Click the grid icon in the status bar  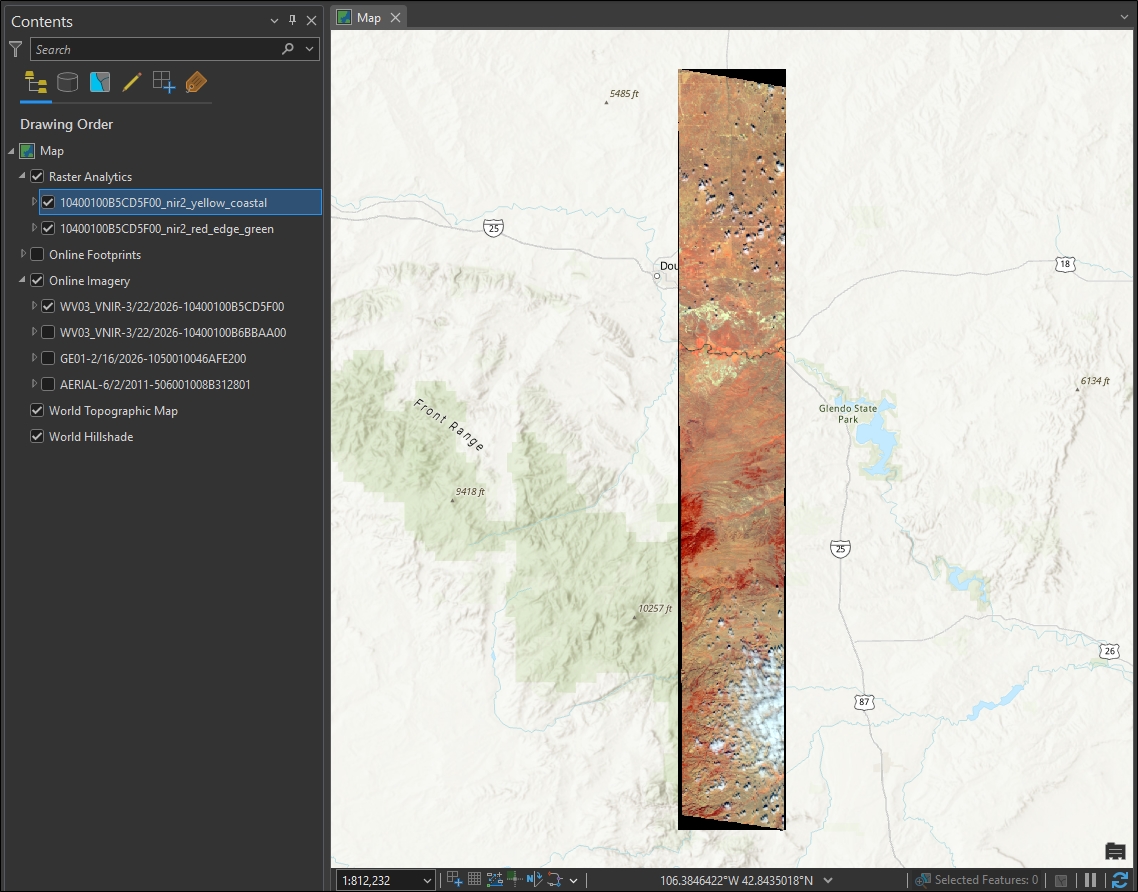[x=474, y=880]
